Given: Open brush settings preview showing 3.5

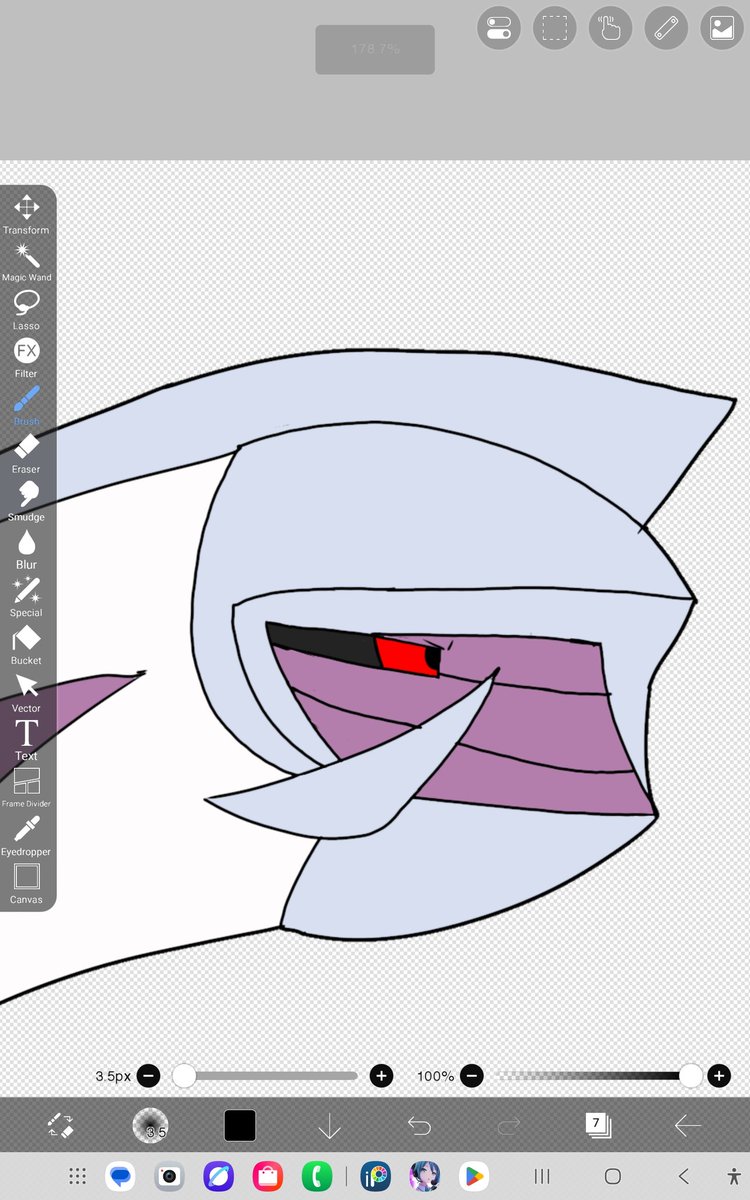Looking at the screenshot, I should click(150, 1126).
